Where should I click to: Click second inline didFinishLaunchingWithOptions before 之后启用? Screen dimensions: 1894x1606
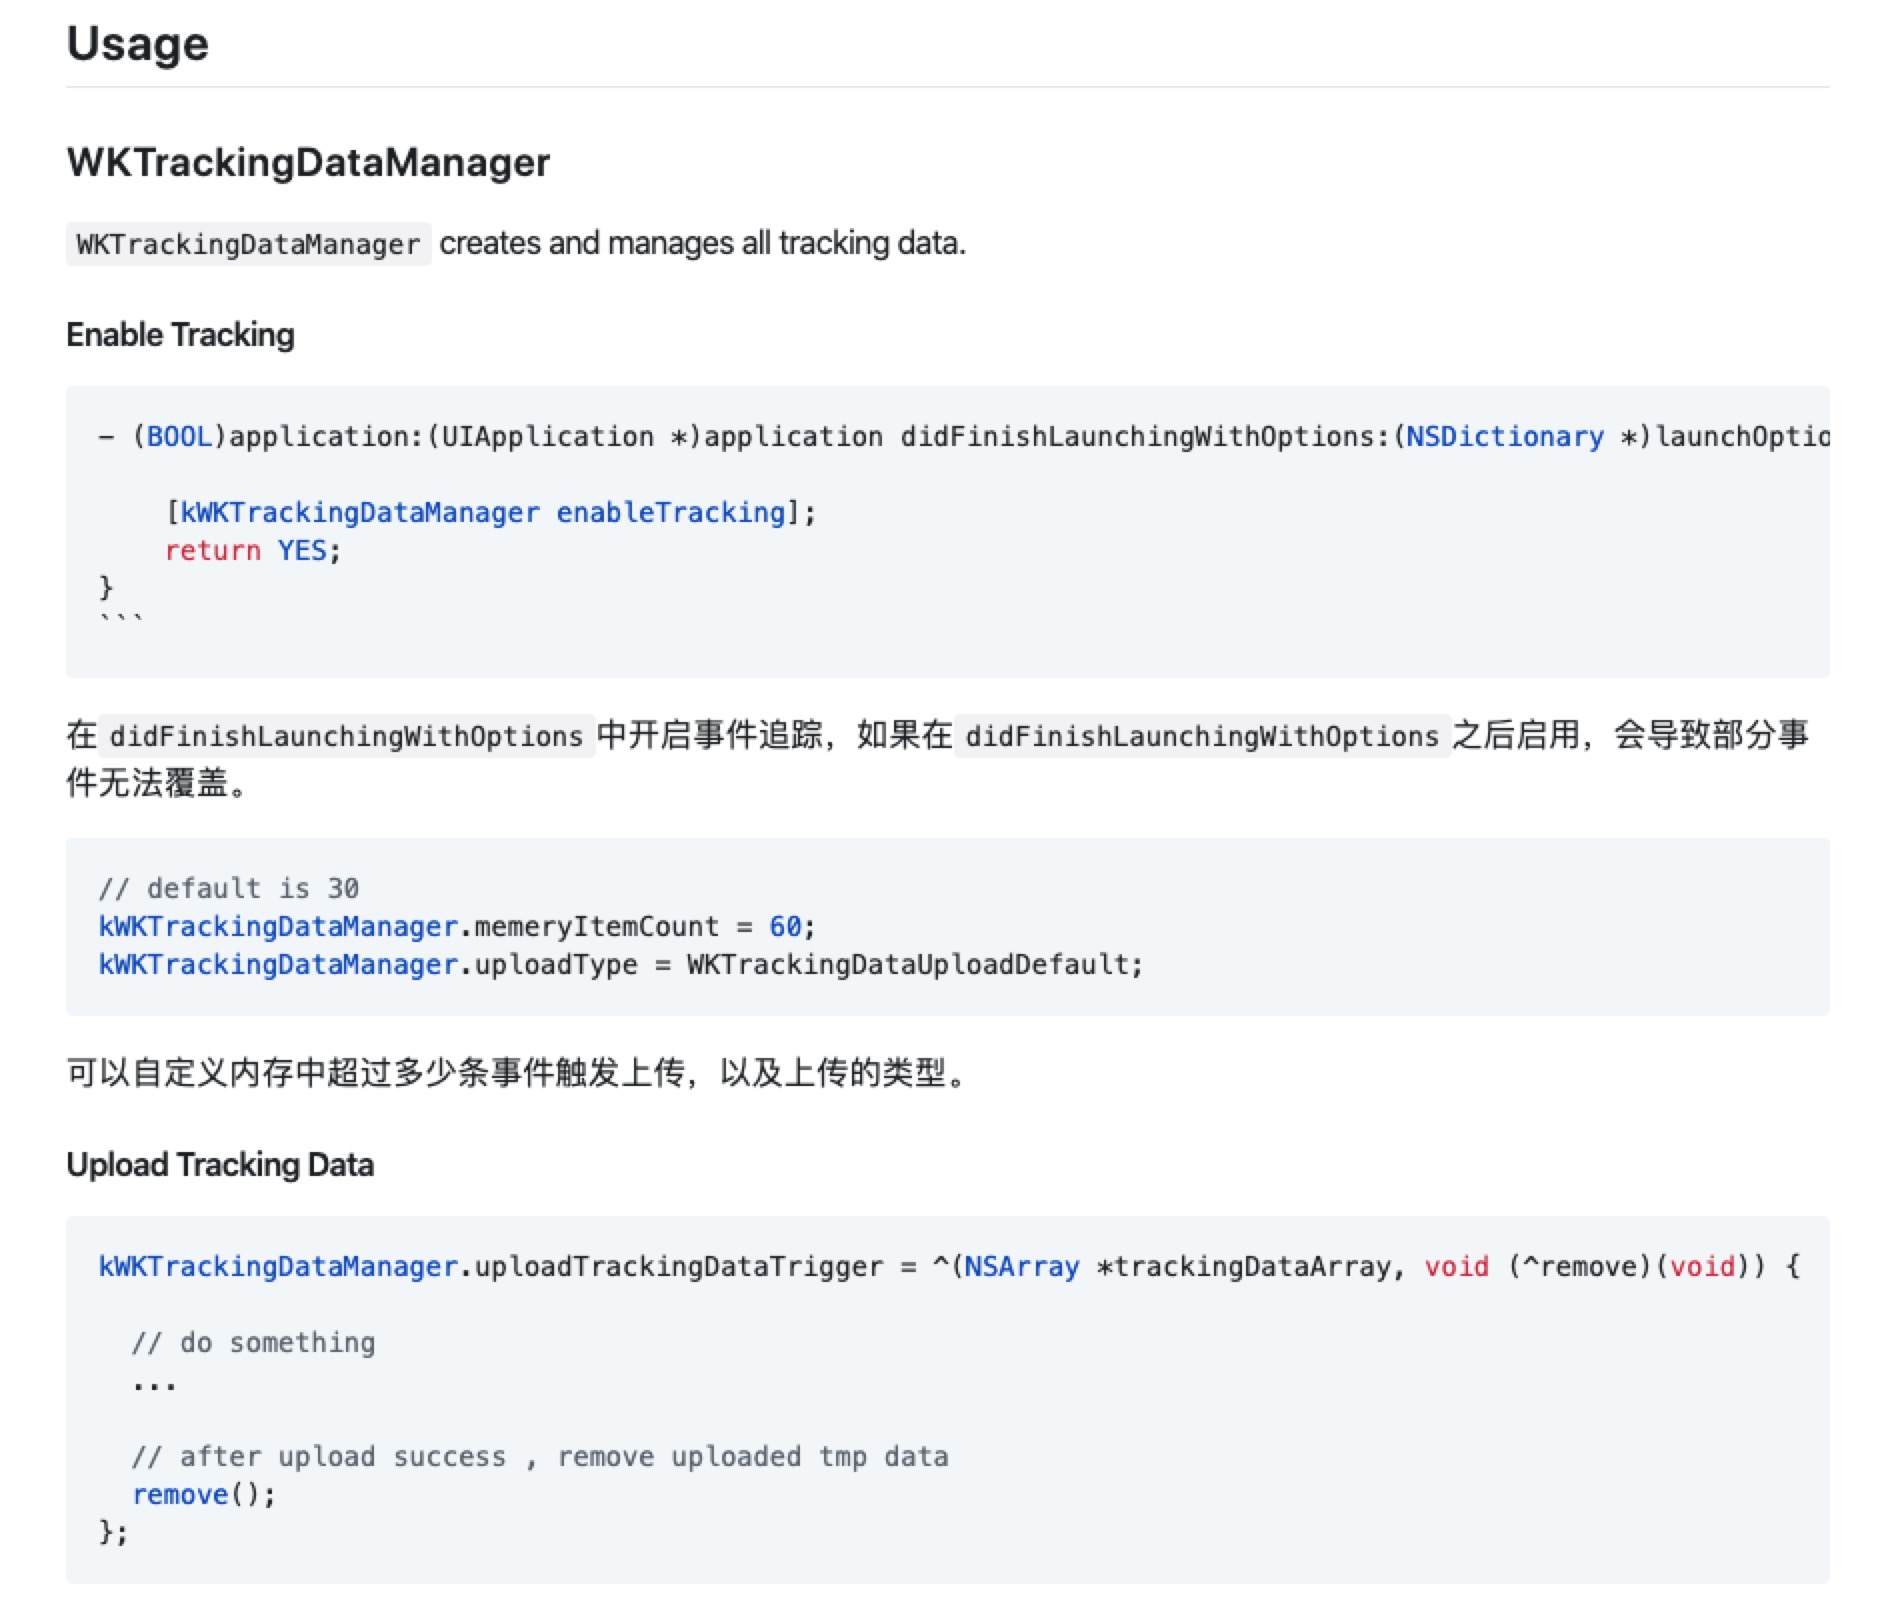(x=1202, y=736)
